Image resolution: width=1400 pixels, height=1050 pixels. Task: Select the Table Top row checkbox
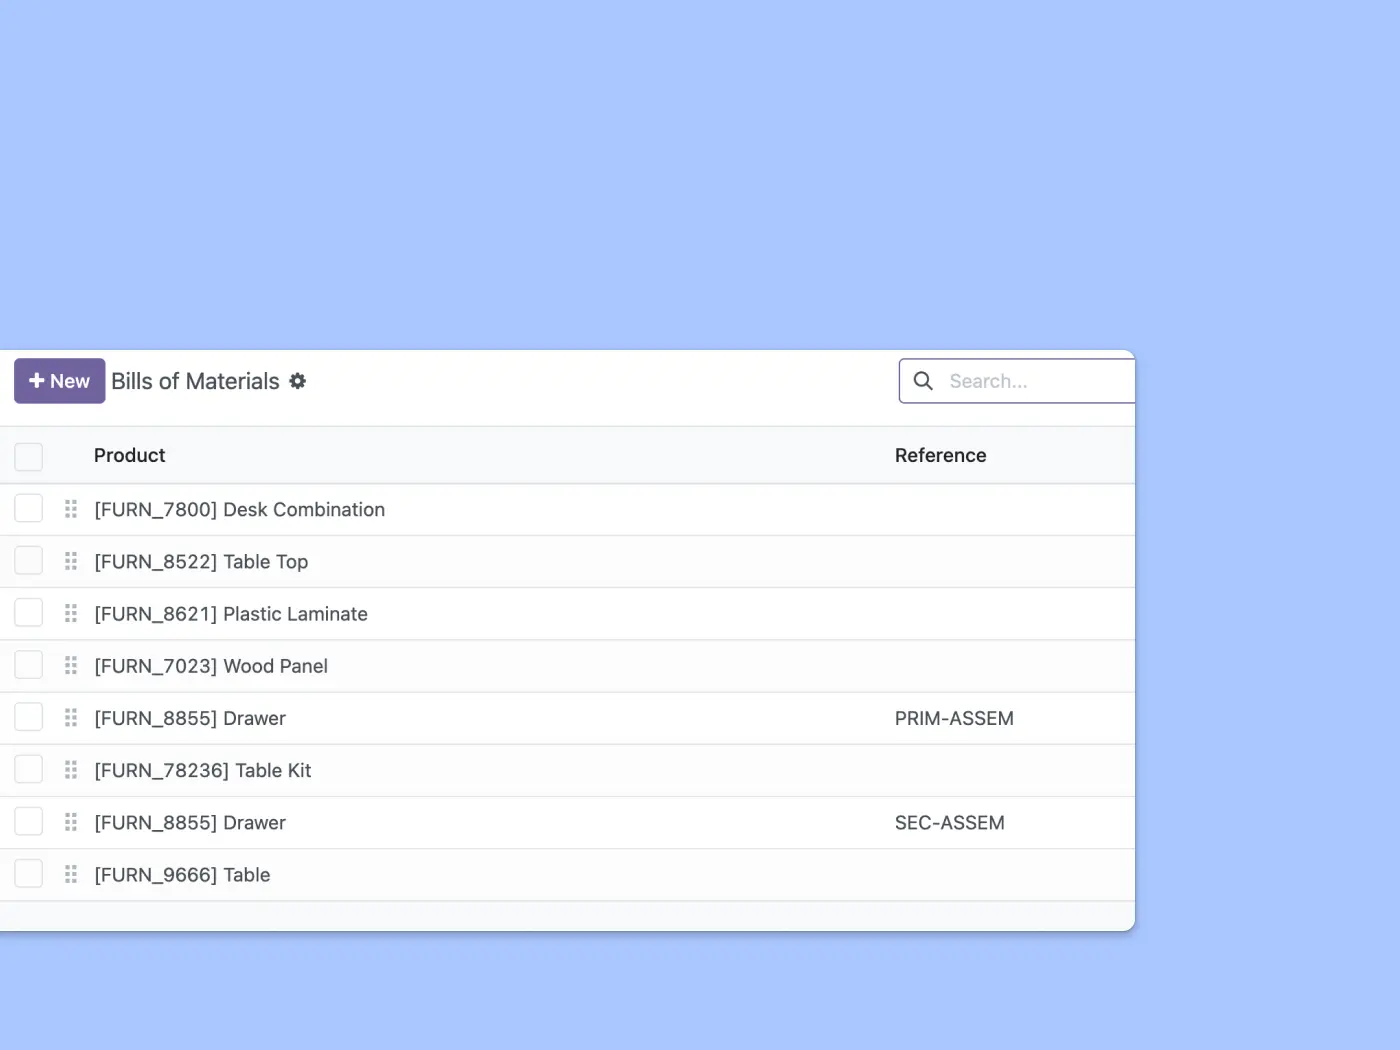tap(29, 561)
